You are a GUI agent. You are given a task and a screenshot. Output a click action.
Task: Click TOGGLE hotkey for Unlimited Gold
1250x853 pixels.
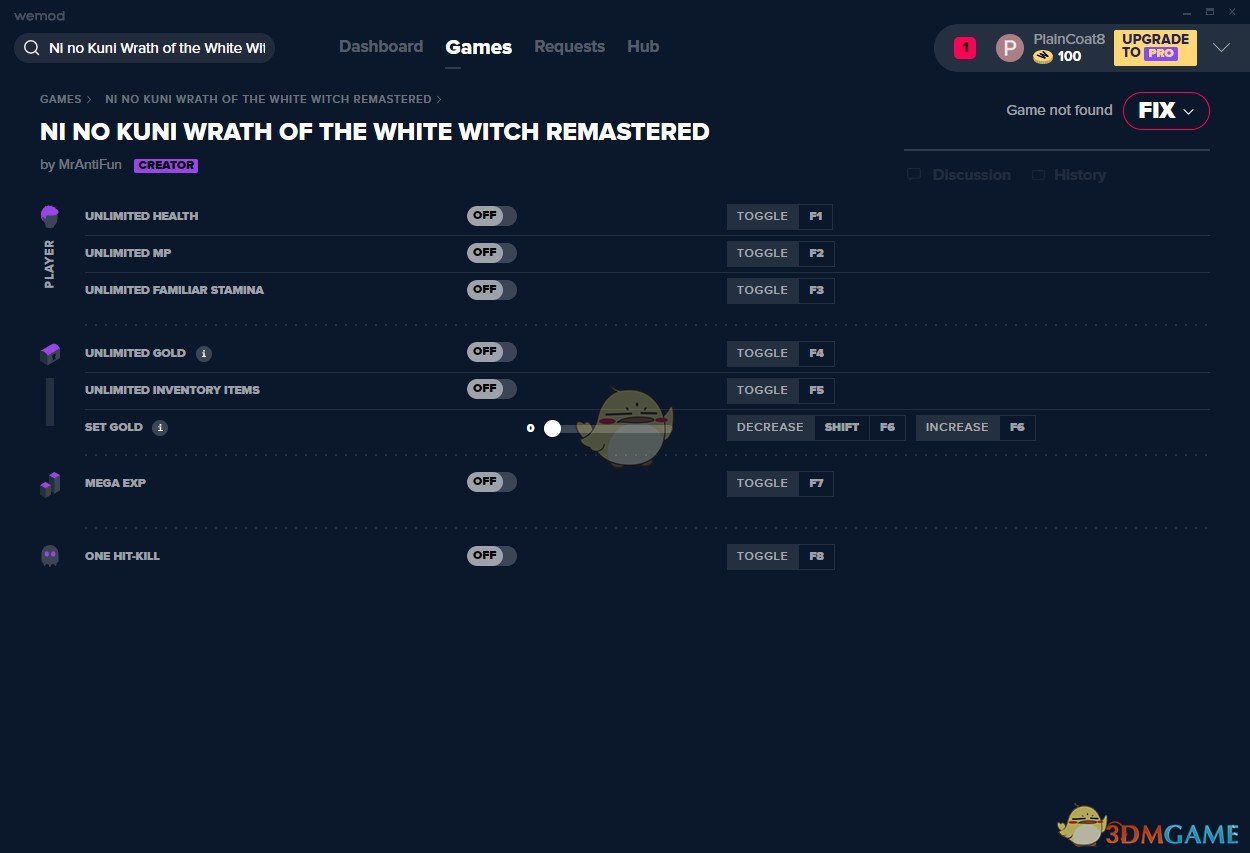(763, 354)
